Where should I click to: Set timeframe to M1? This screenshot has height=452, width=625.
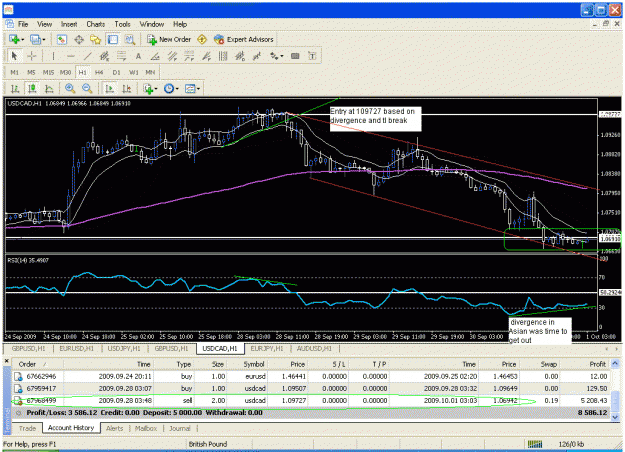[x=14, y=73]
